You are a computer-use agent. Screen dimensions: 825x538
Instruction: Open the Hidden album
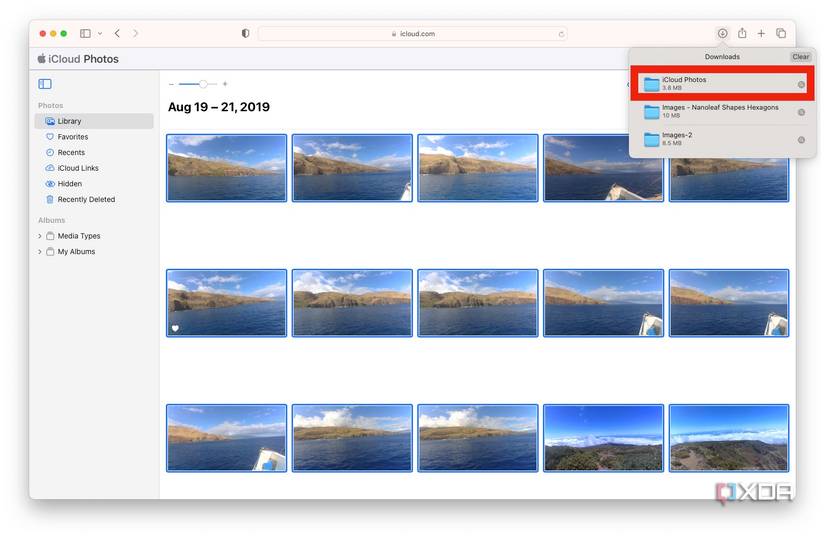pyautogui.click(x=94, y=184)
